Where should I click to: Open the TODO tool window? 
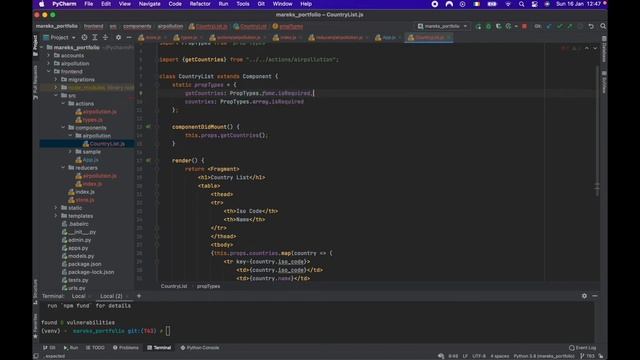(95, 348)
